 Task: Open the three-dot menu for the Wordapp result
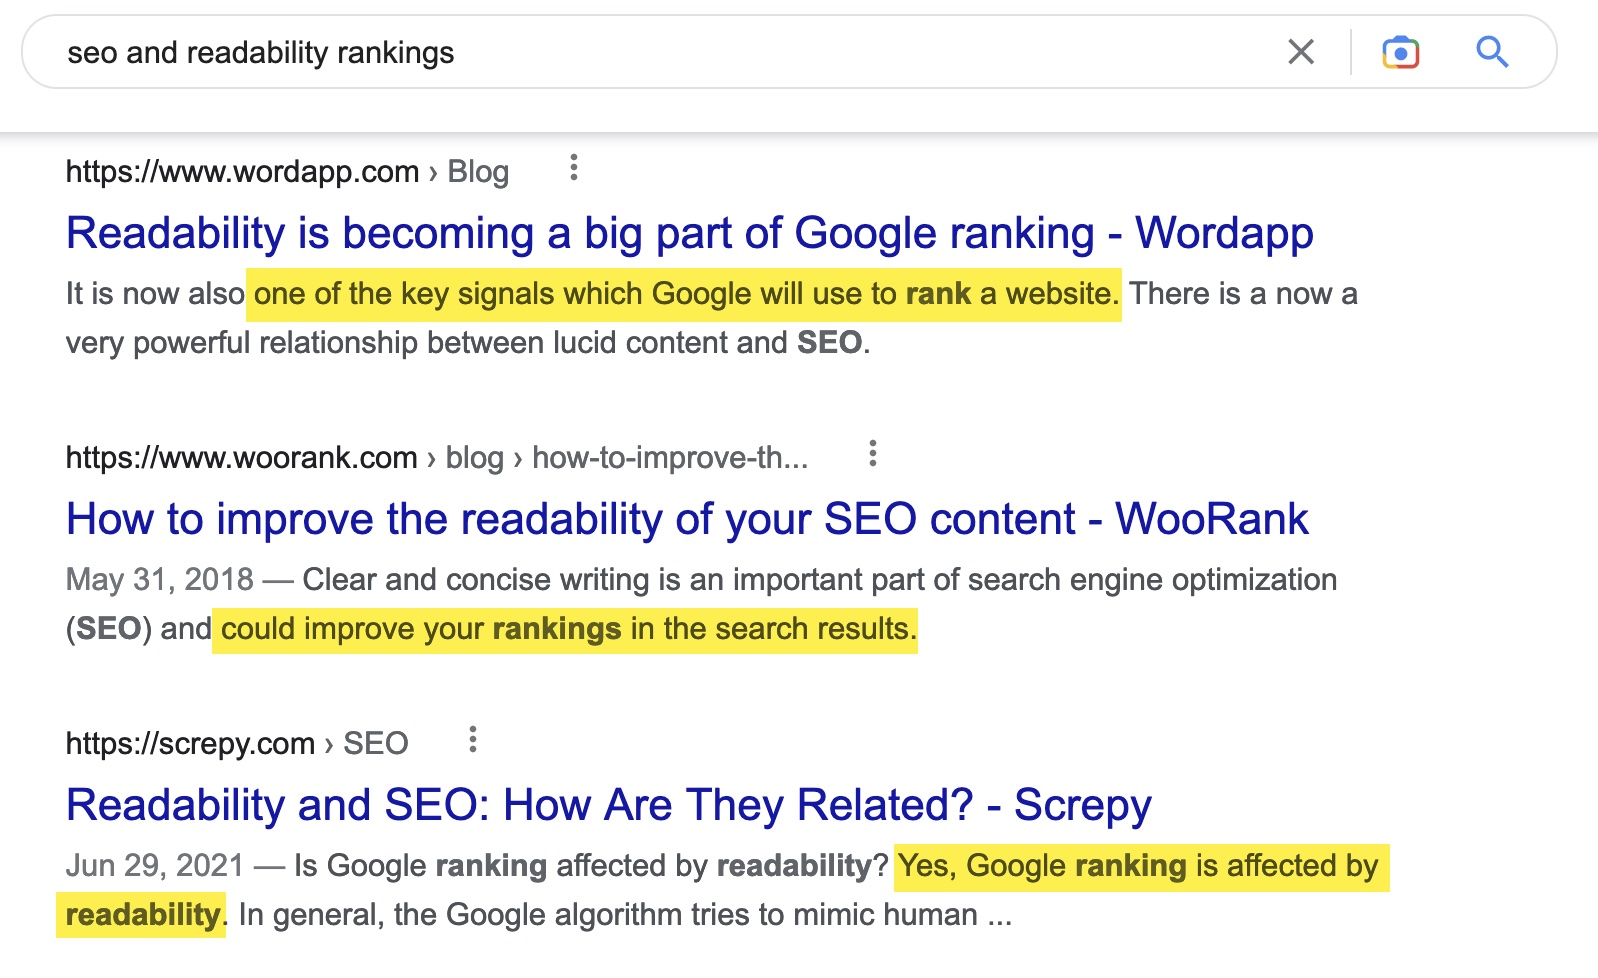[x=573, y=168]
